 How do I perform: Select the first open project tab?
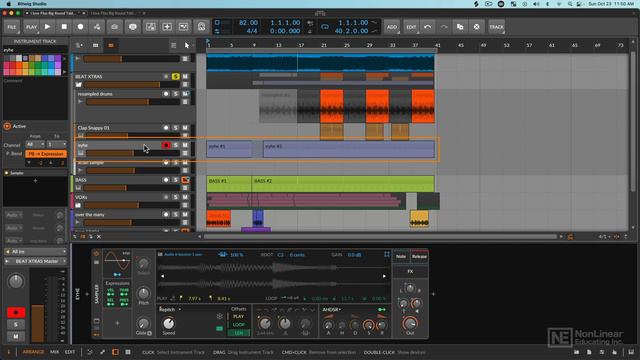point(56,13)
